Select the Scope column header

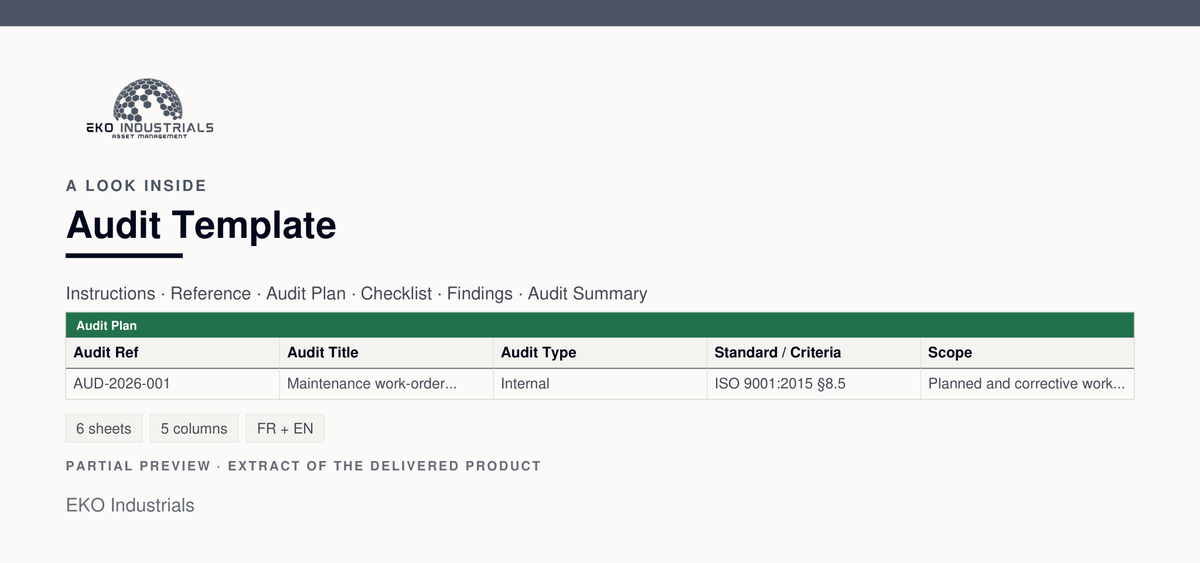coord(1027,353)
